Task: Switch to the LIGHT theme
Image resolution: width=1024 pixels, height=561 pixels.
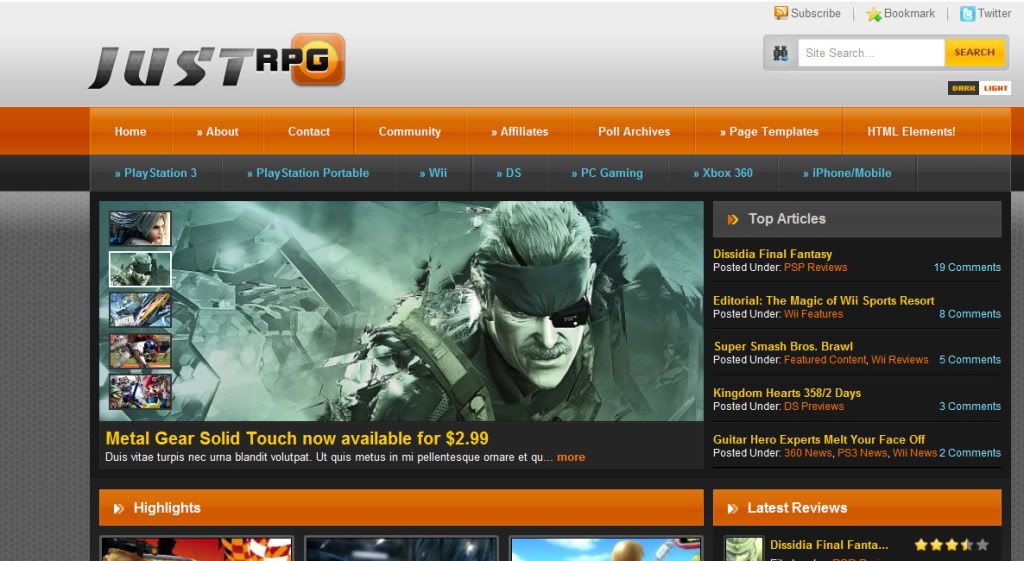Action: click(995, 88)
